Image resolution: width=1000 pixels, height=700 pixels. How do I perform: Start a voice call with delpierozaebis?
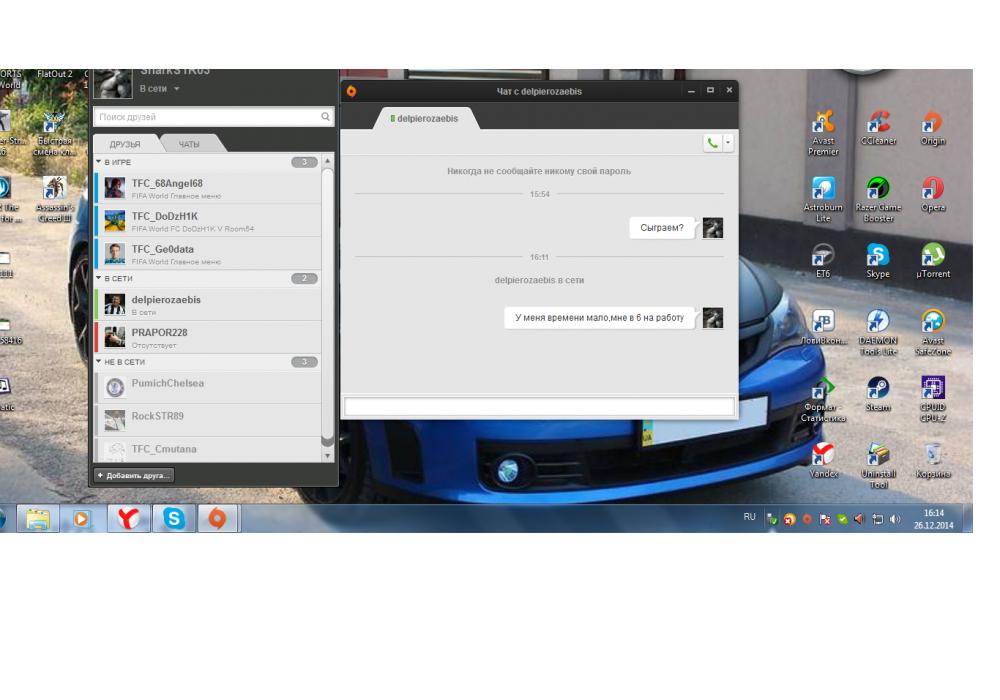pyautogui.click(x=712, y=143)
